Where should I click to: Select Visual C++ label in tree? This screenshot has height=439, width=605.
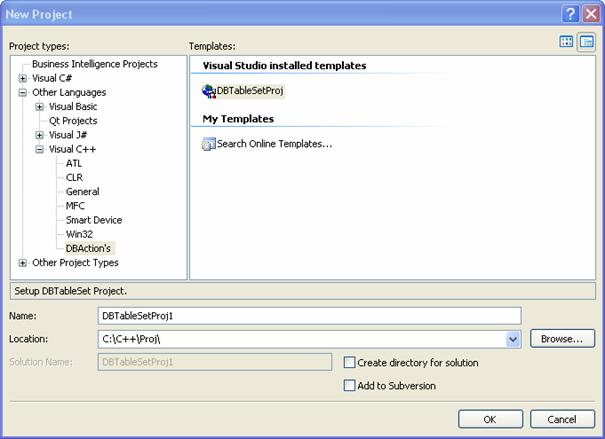pyautogui.click(x=72, y=149)
